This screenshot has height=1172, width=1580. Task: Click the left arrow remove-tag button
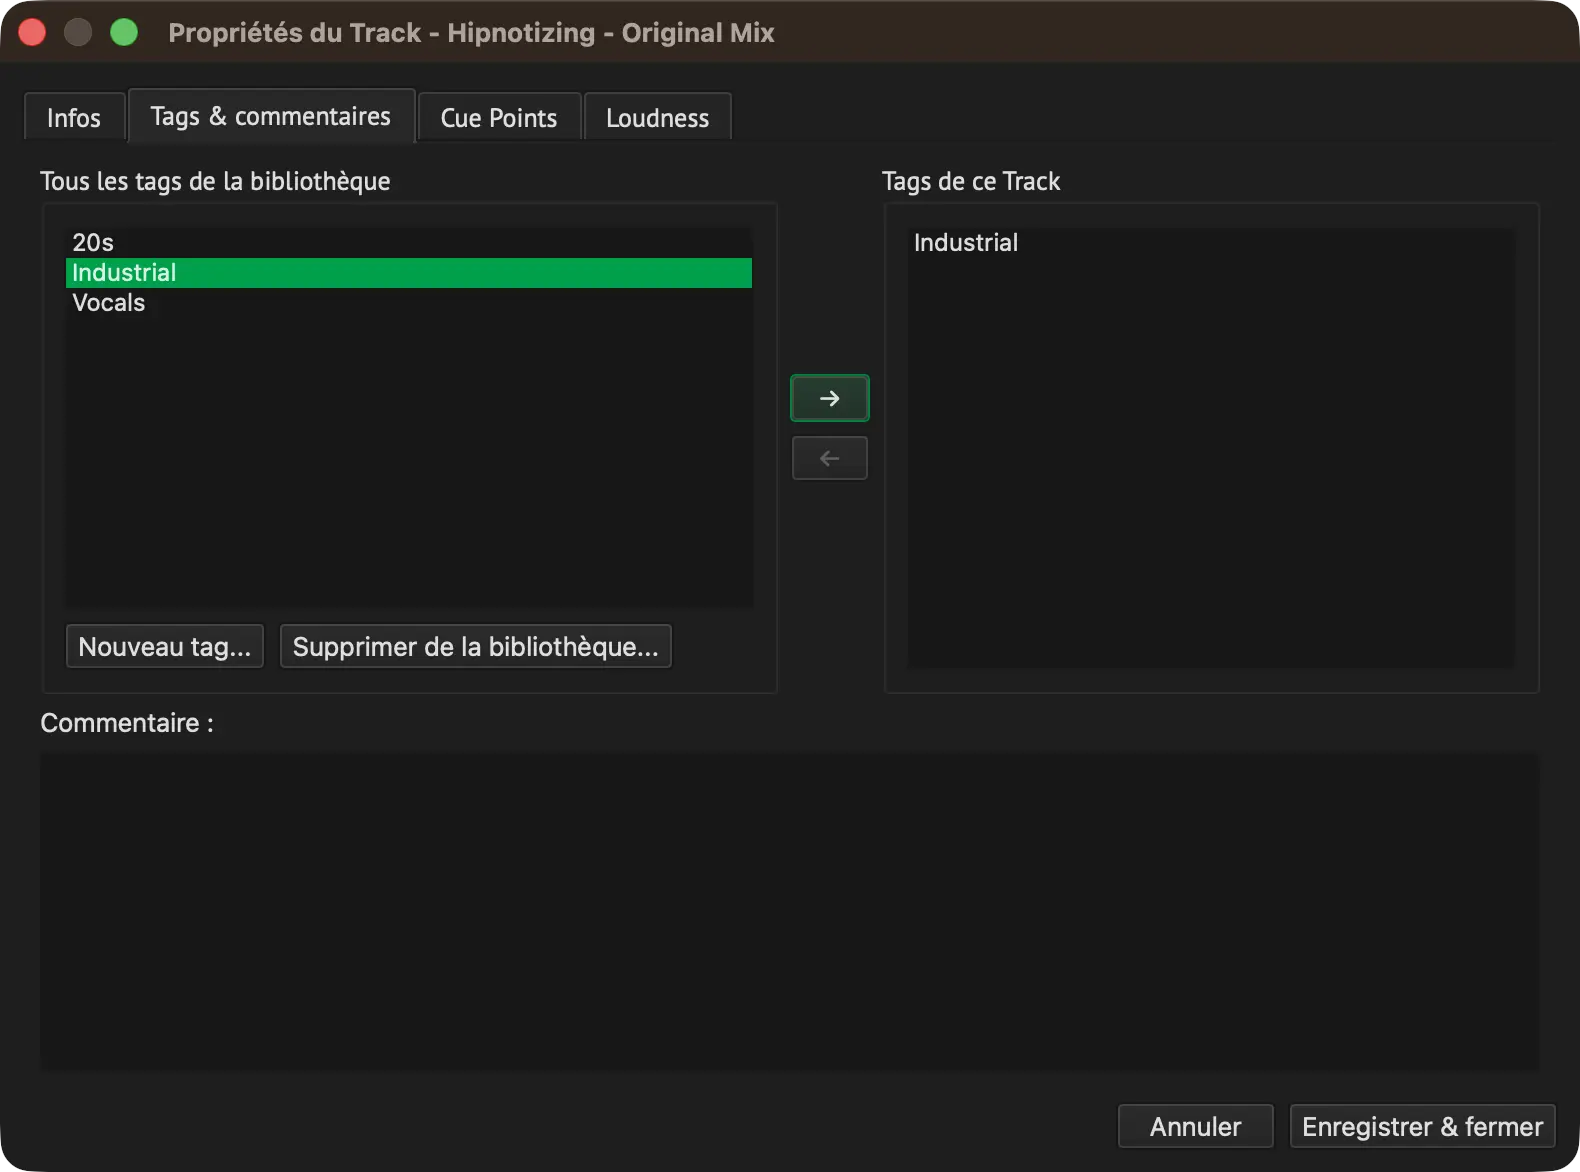[829, 458]
